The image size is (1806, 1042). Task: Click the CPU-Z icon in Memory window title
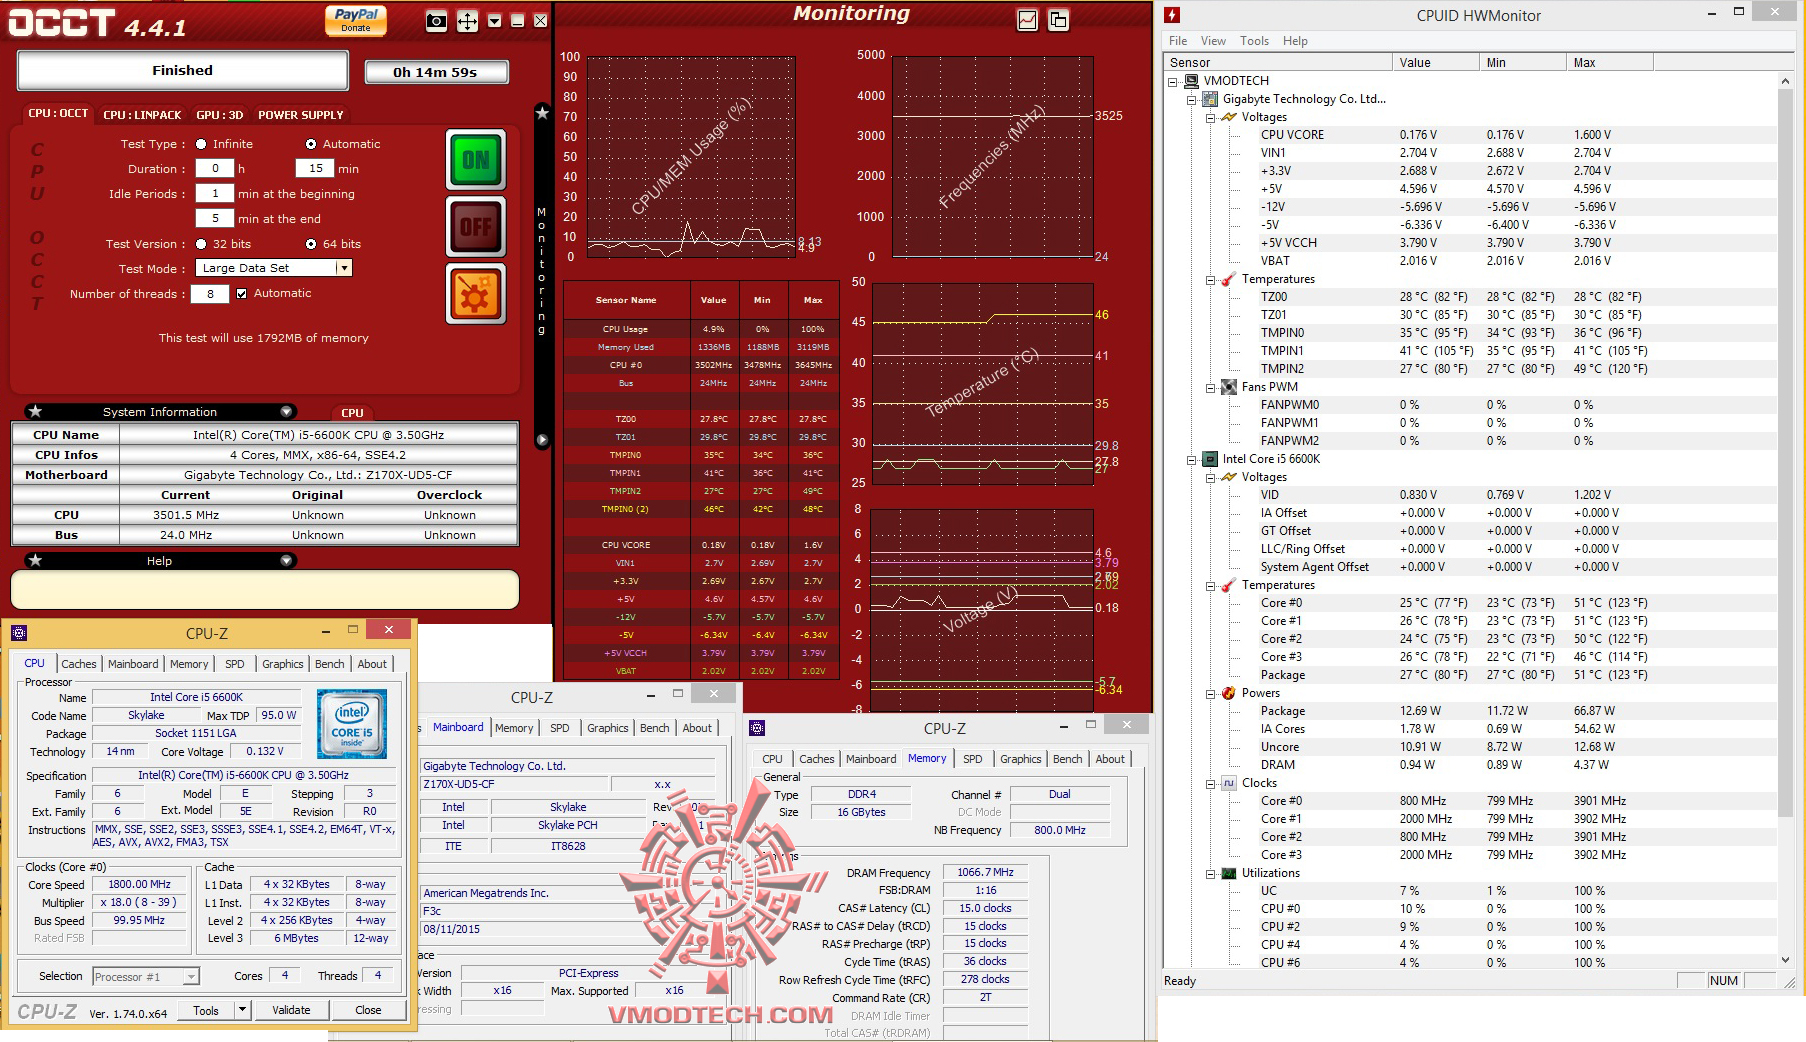[x=757, y=728]
